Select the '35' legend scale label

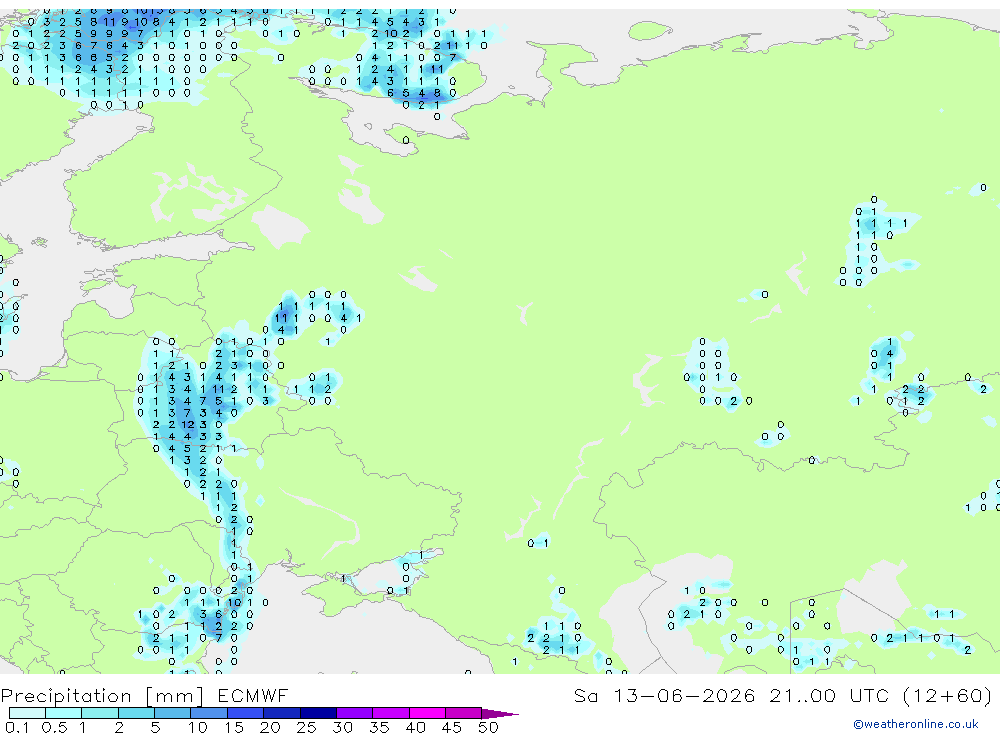tap(379, 727)
